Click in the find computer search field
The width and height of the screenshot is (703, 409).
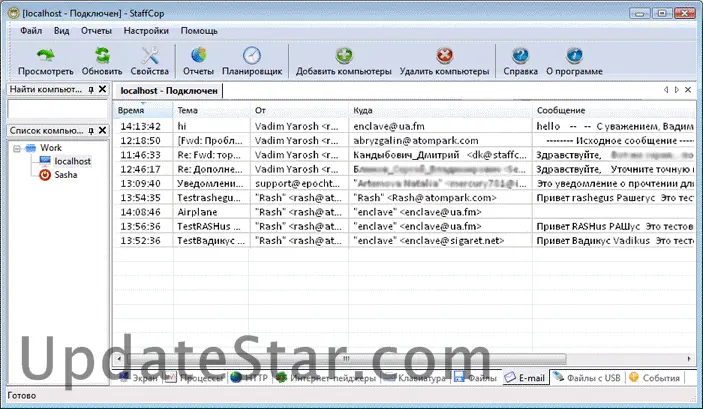pos(58,109)
